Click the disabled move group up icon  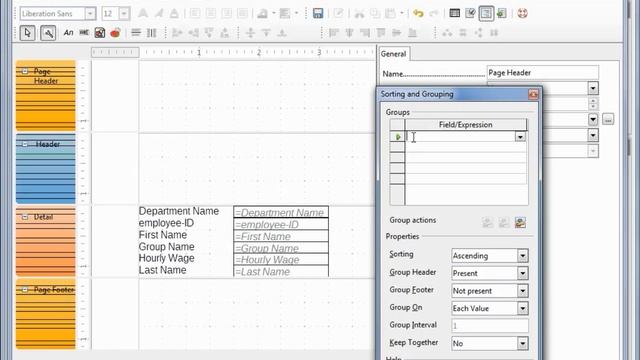coord(487,222)
